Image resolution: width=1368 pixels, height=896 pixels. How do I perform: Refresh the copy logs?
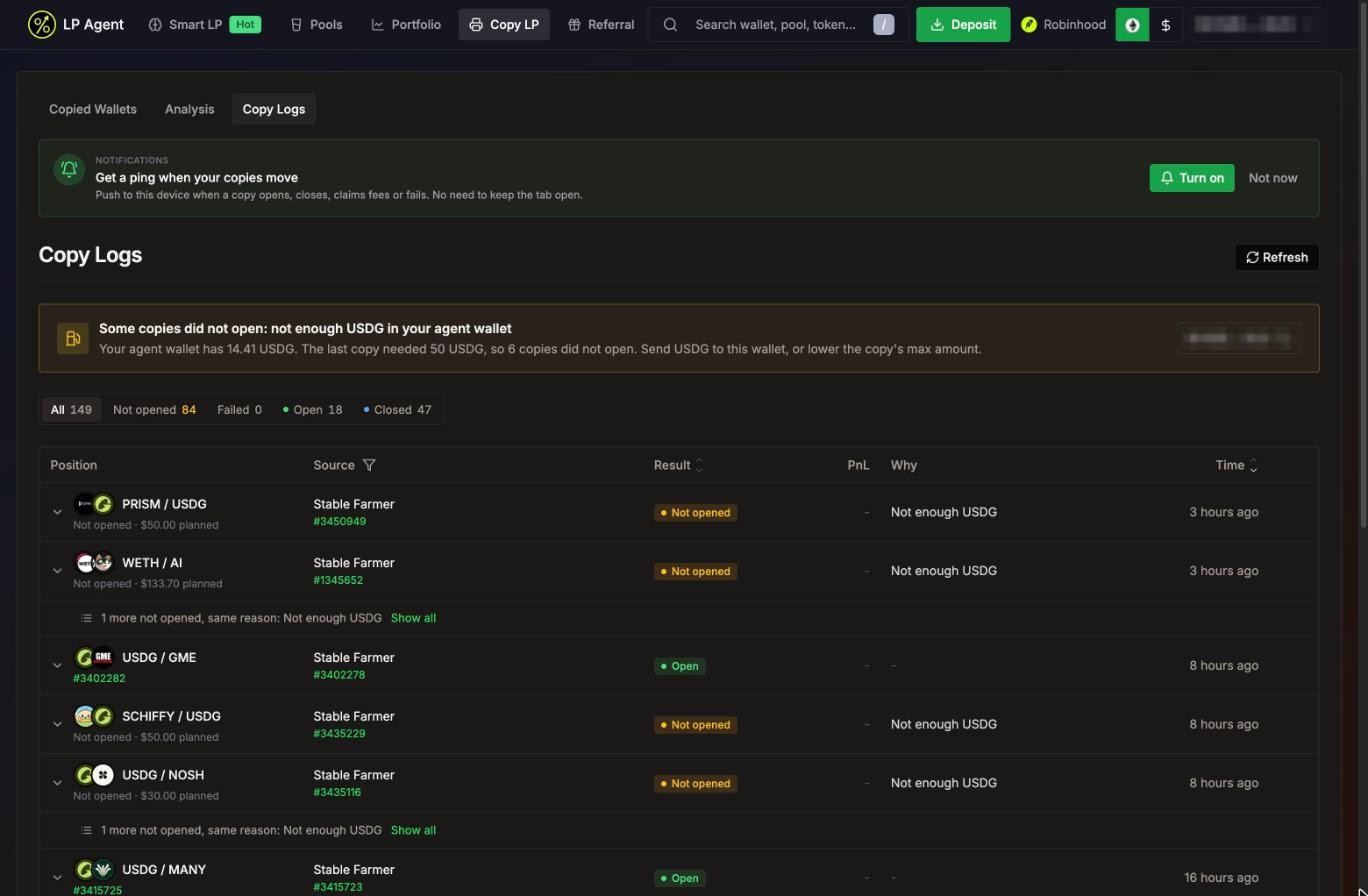click(x=1277, y=257)
